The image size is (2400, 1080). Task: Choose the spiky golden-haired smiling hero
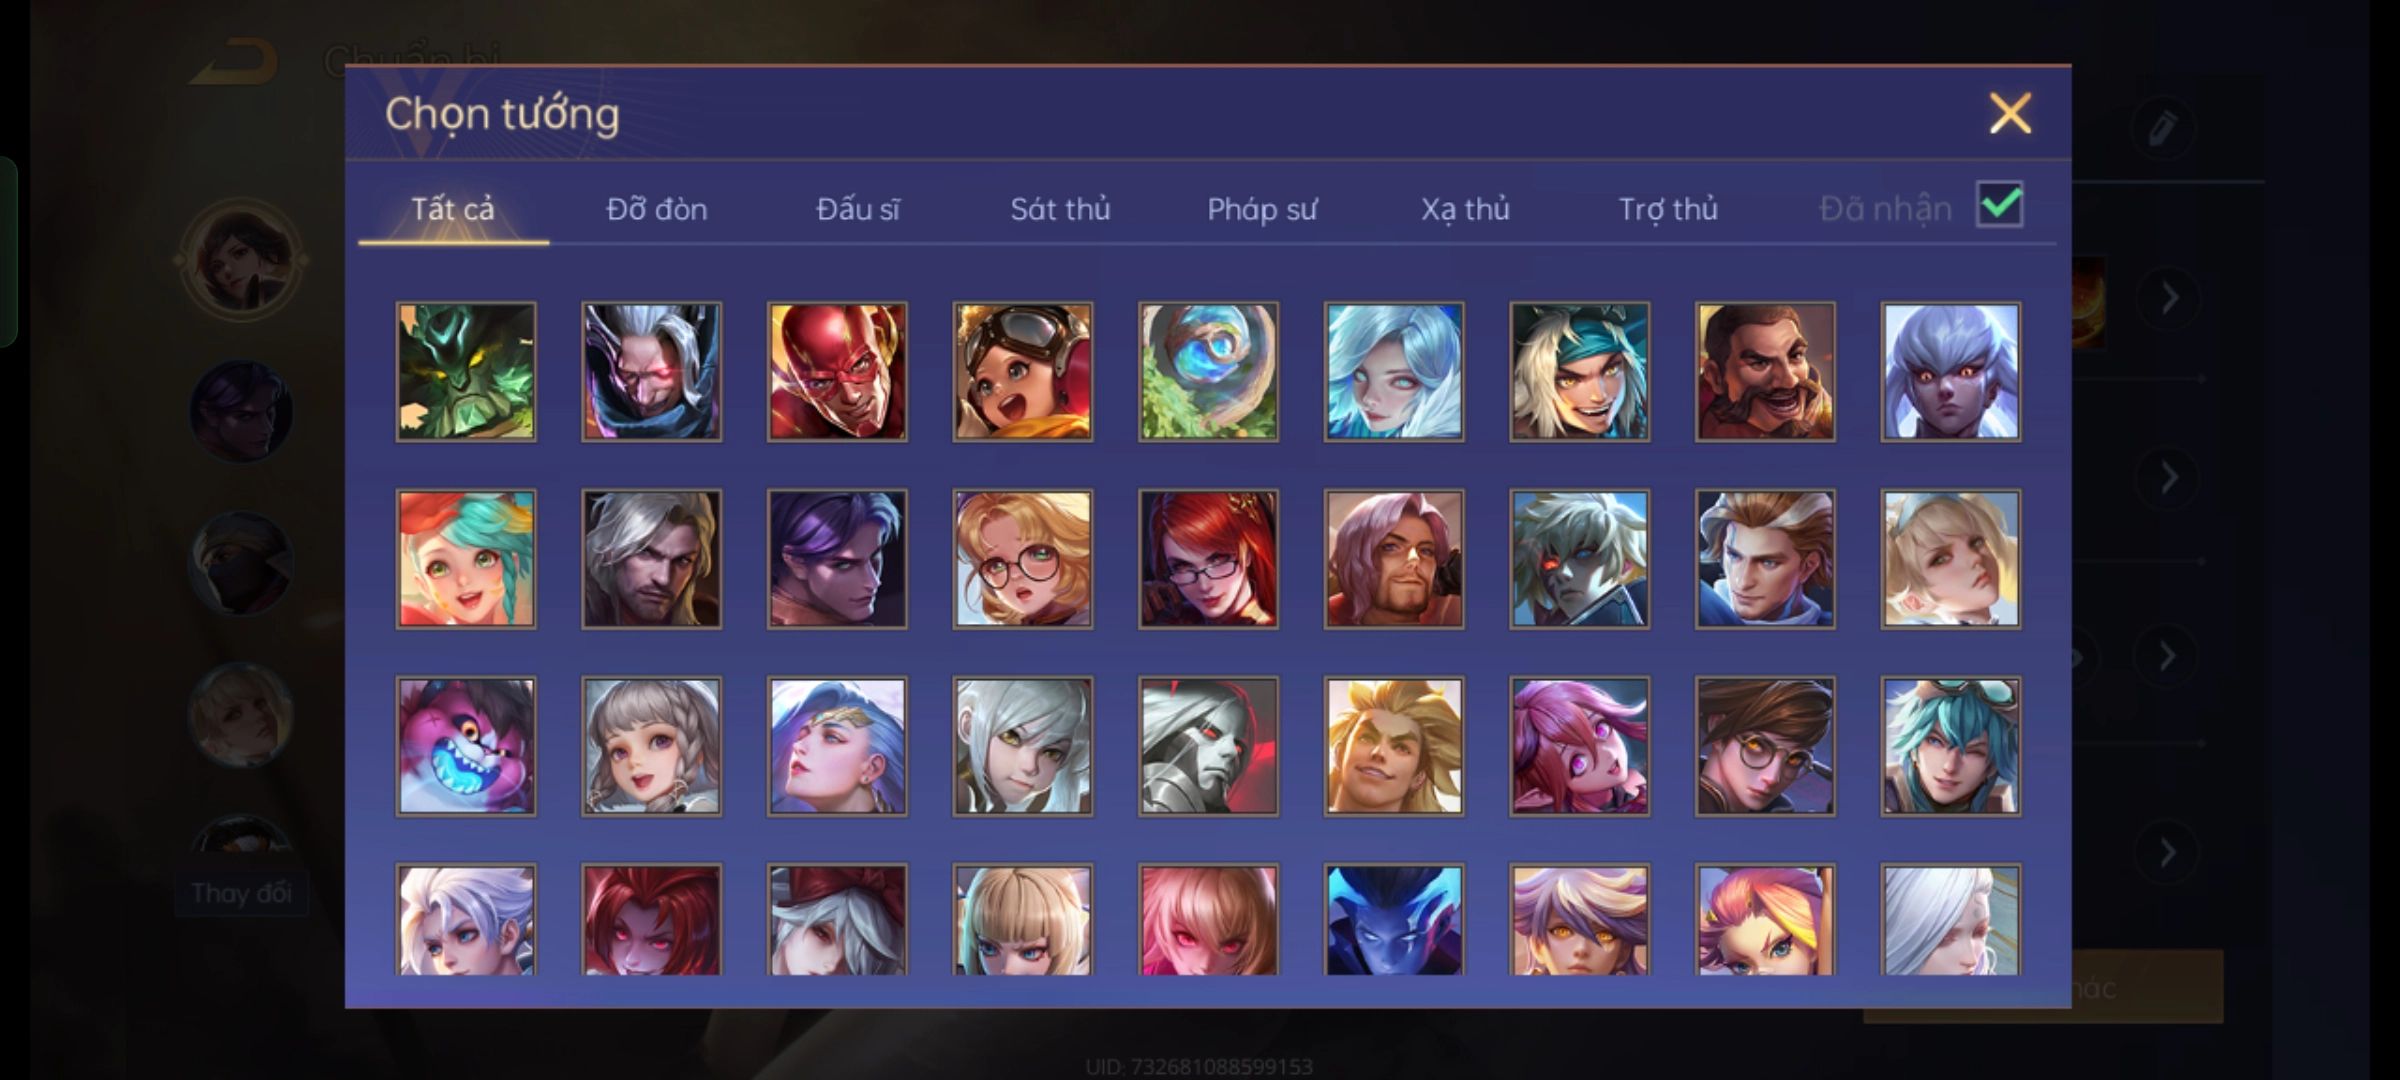coord(1394,746)
